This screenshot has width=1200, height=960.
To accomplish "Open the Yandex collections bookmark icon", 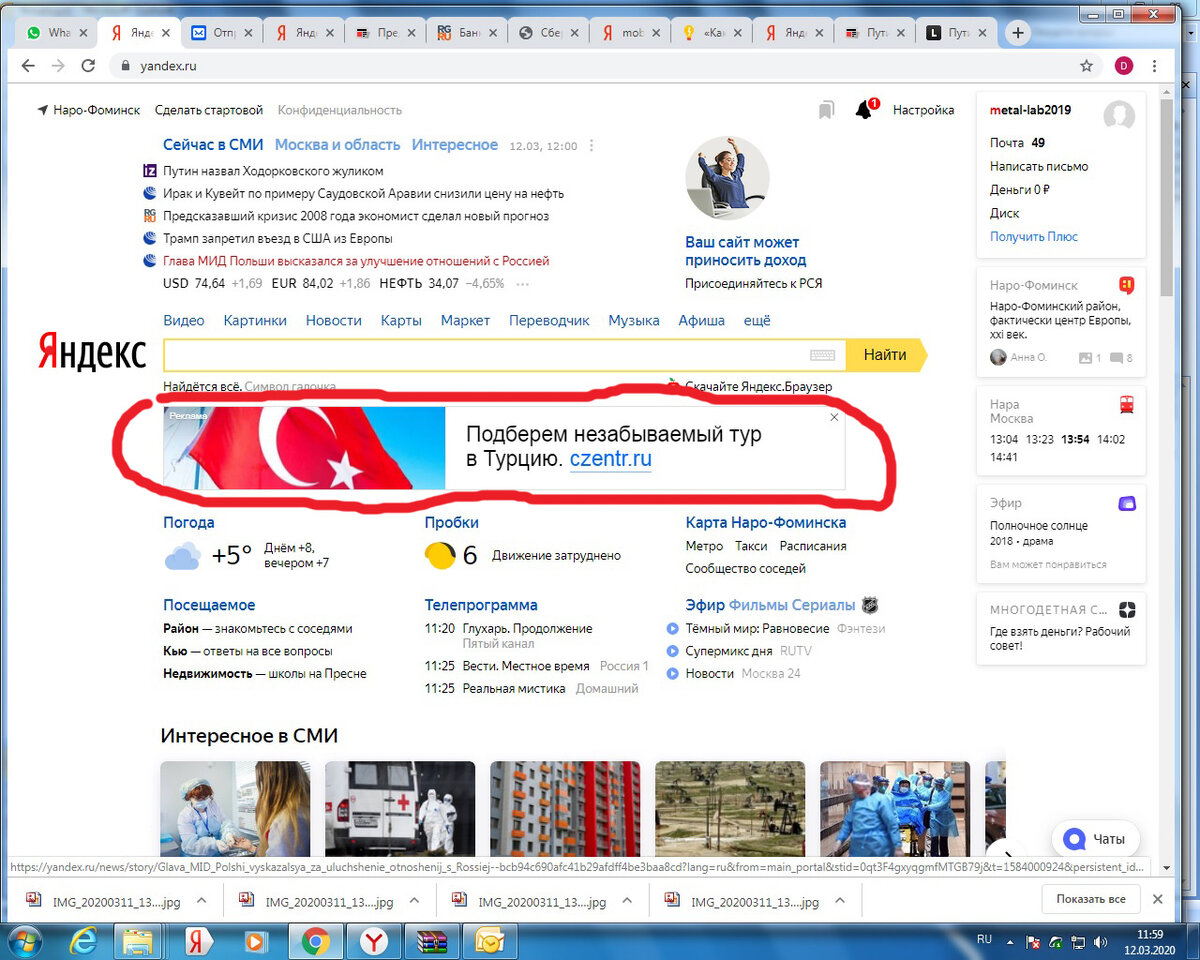I will coord(826,110).
